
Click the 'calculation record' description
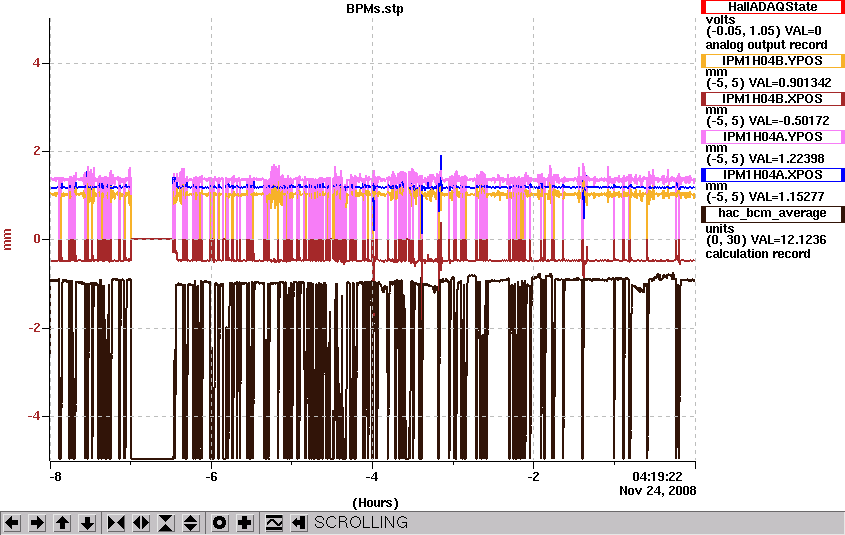[x=758, y=254]
